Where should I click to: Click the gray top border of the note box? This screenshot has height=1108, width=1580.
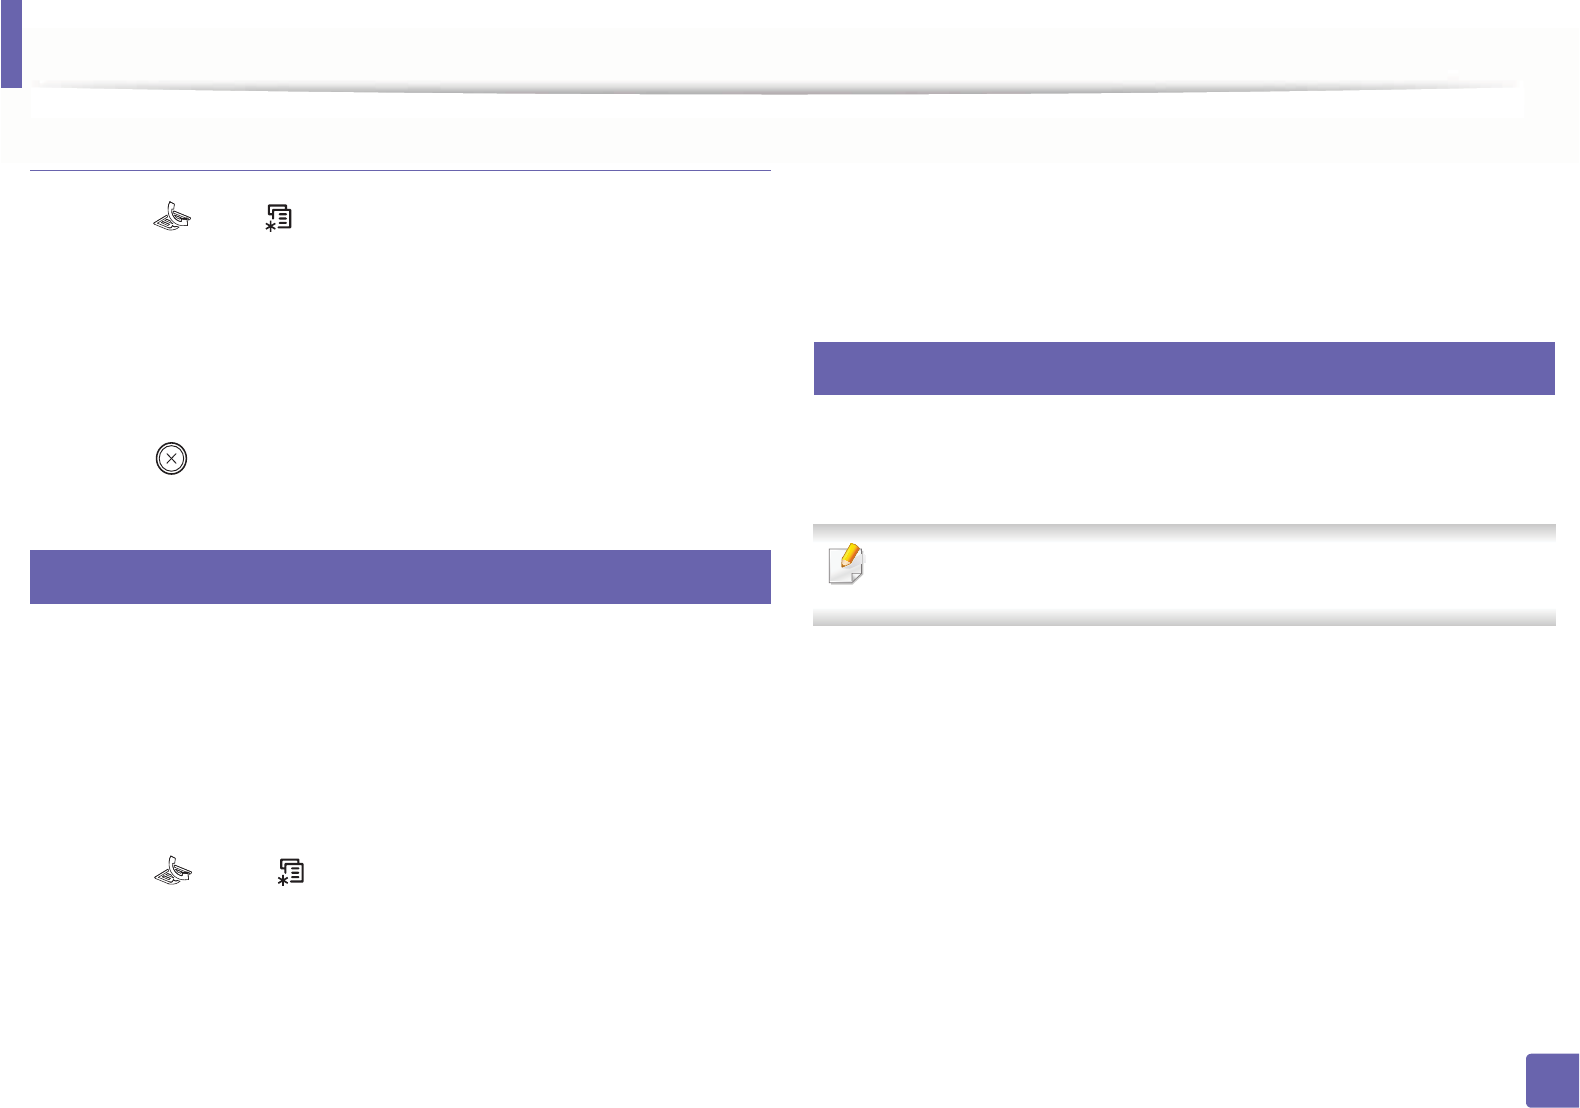[1184, 531]
